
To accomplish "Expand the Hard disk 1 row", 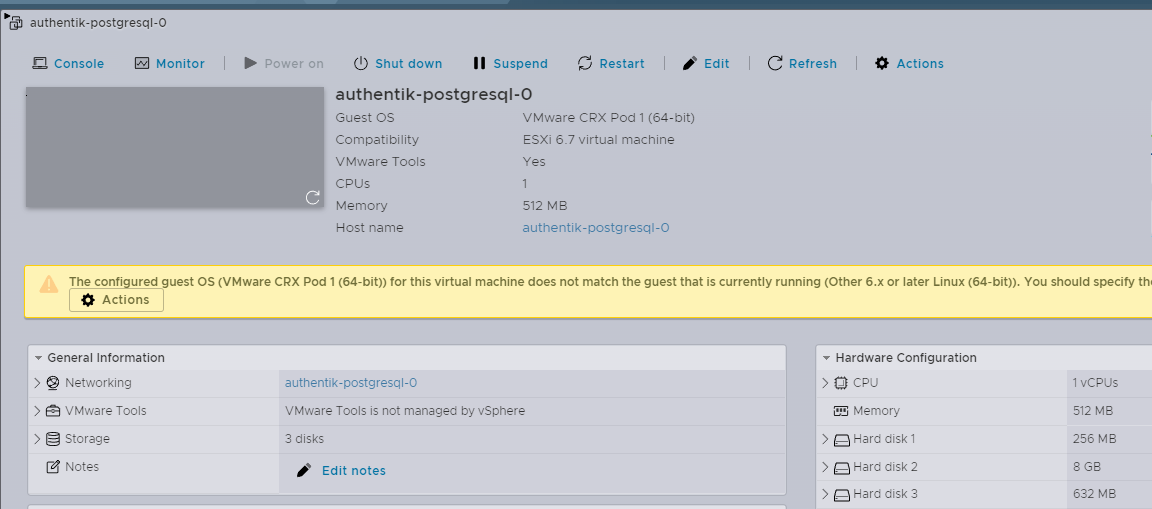I will tap(825, 439).
